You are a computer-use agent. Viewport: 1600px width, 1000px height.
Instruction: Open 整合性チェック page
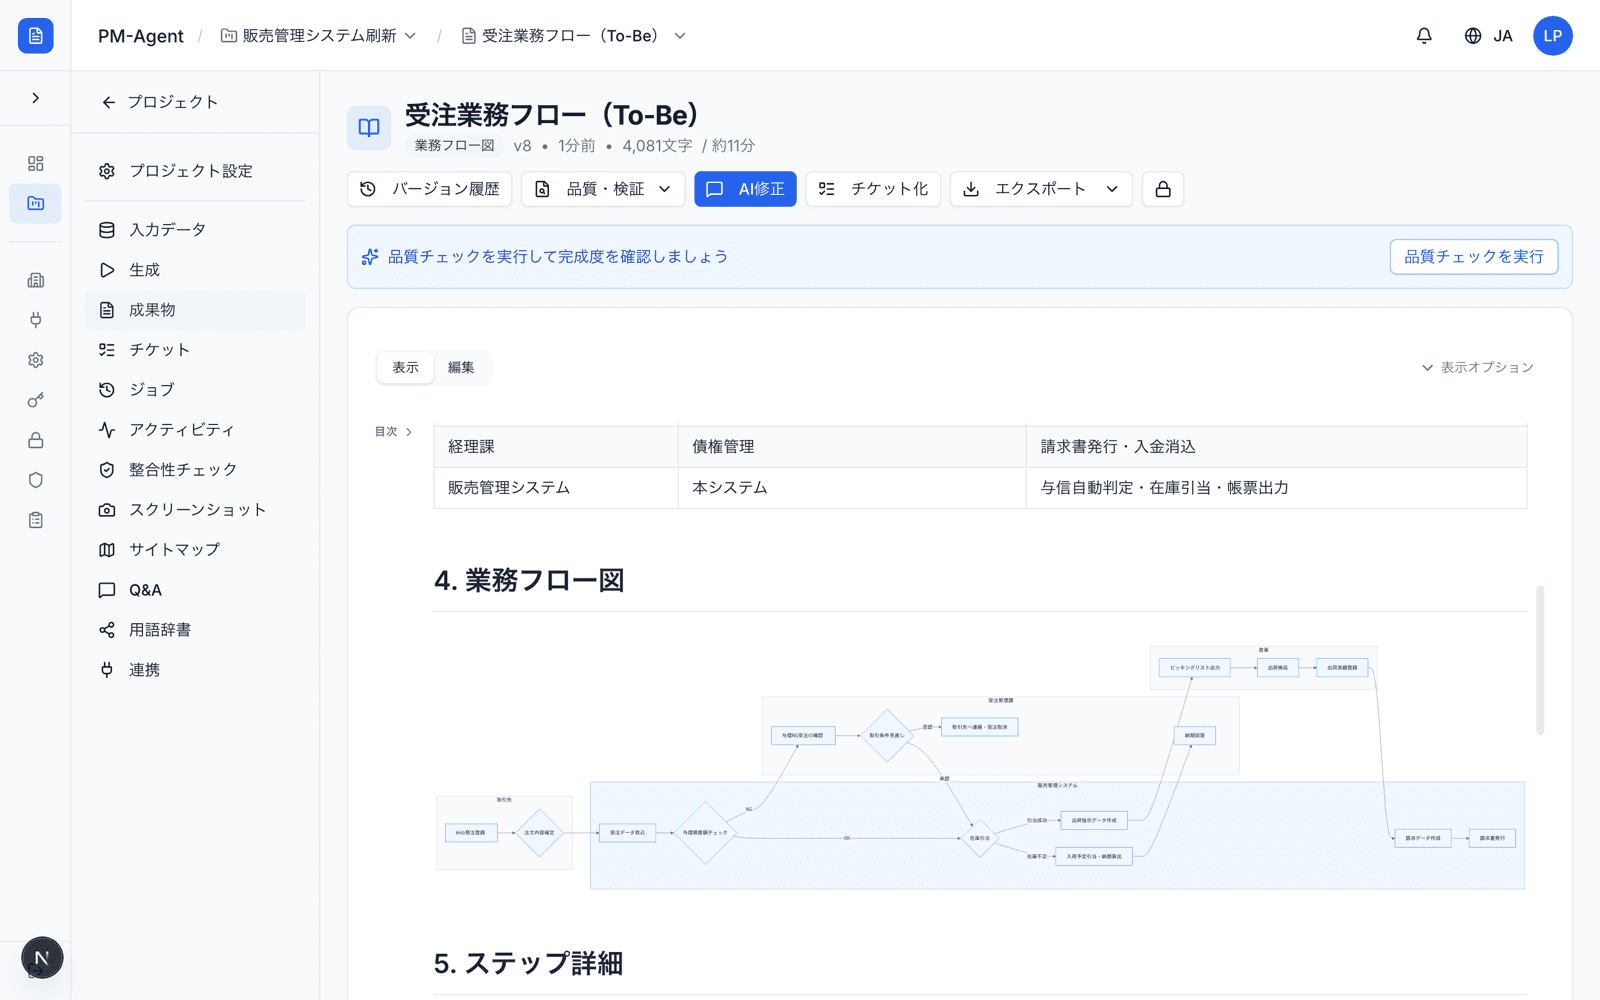tap(195, 470)
